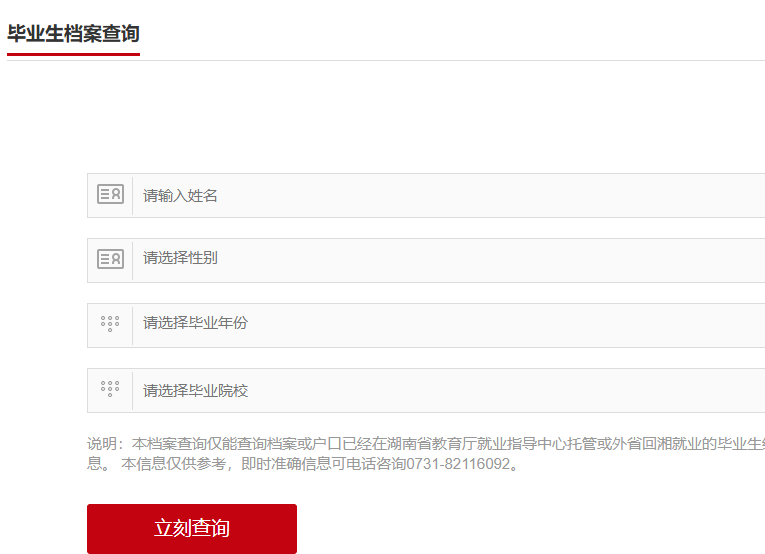This screenshot has height=554, width=765.
Task: Click the 请选择性别 placeholder text
Action: click(180, 258)
